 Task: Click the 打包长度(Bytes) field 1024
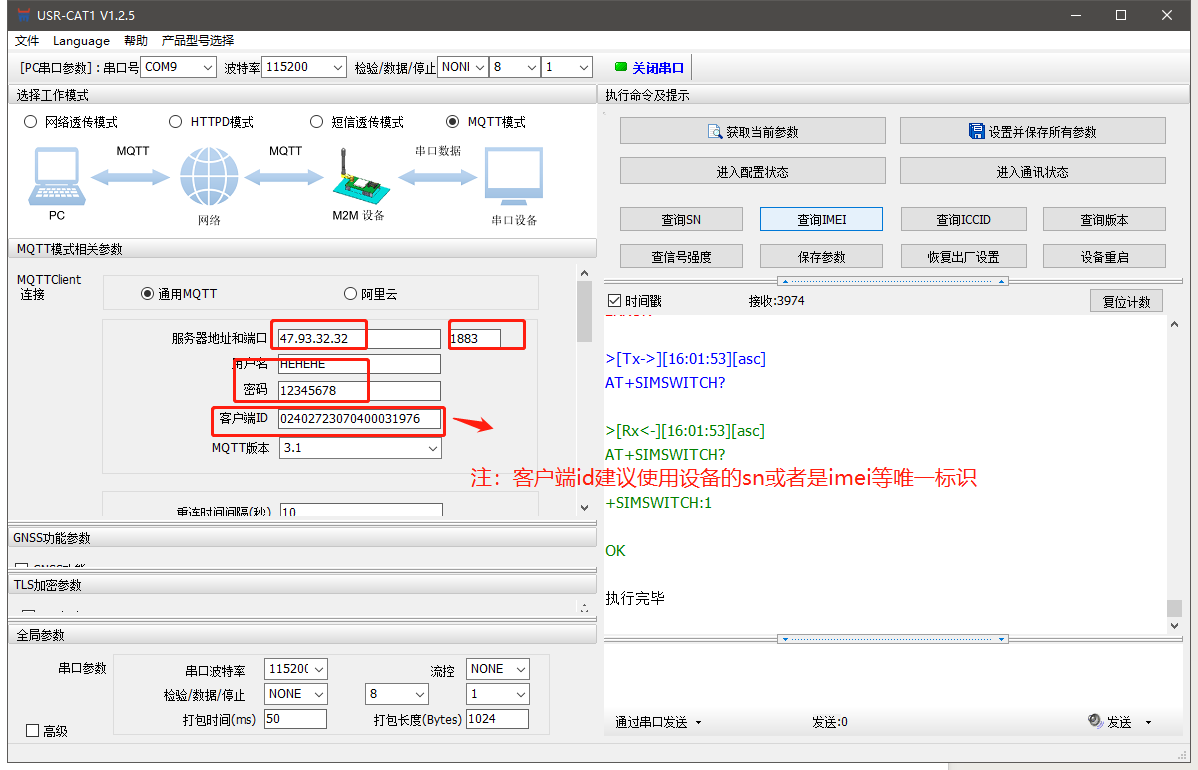point(497,719)
